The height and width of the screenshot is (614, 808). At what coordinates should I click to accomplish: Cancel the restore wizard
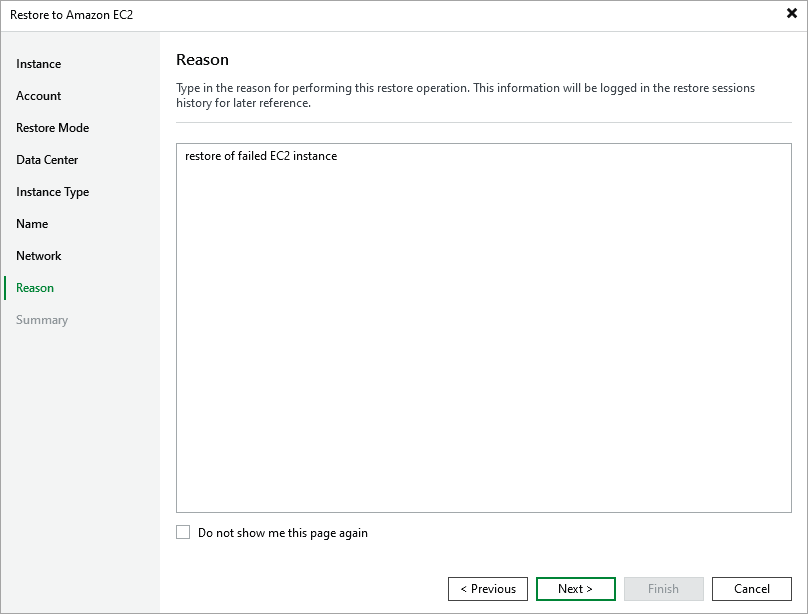click(x=751, y=588)
